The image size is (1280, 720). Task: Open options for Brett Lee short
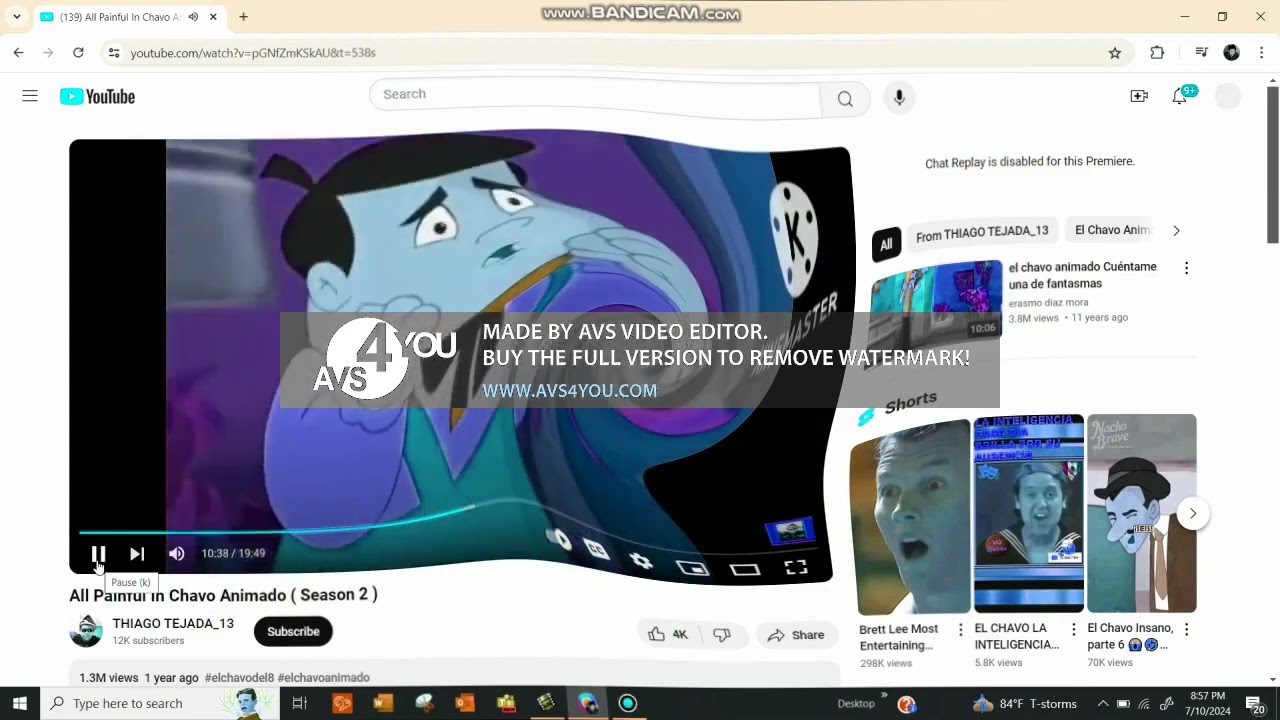pyautogui.click(x=960, y=630)
